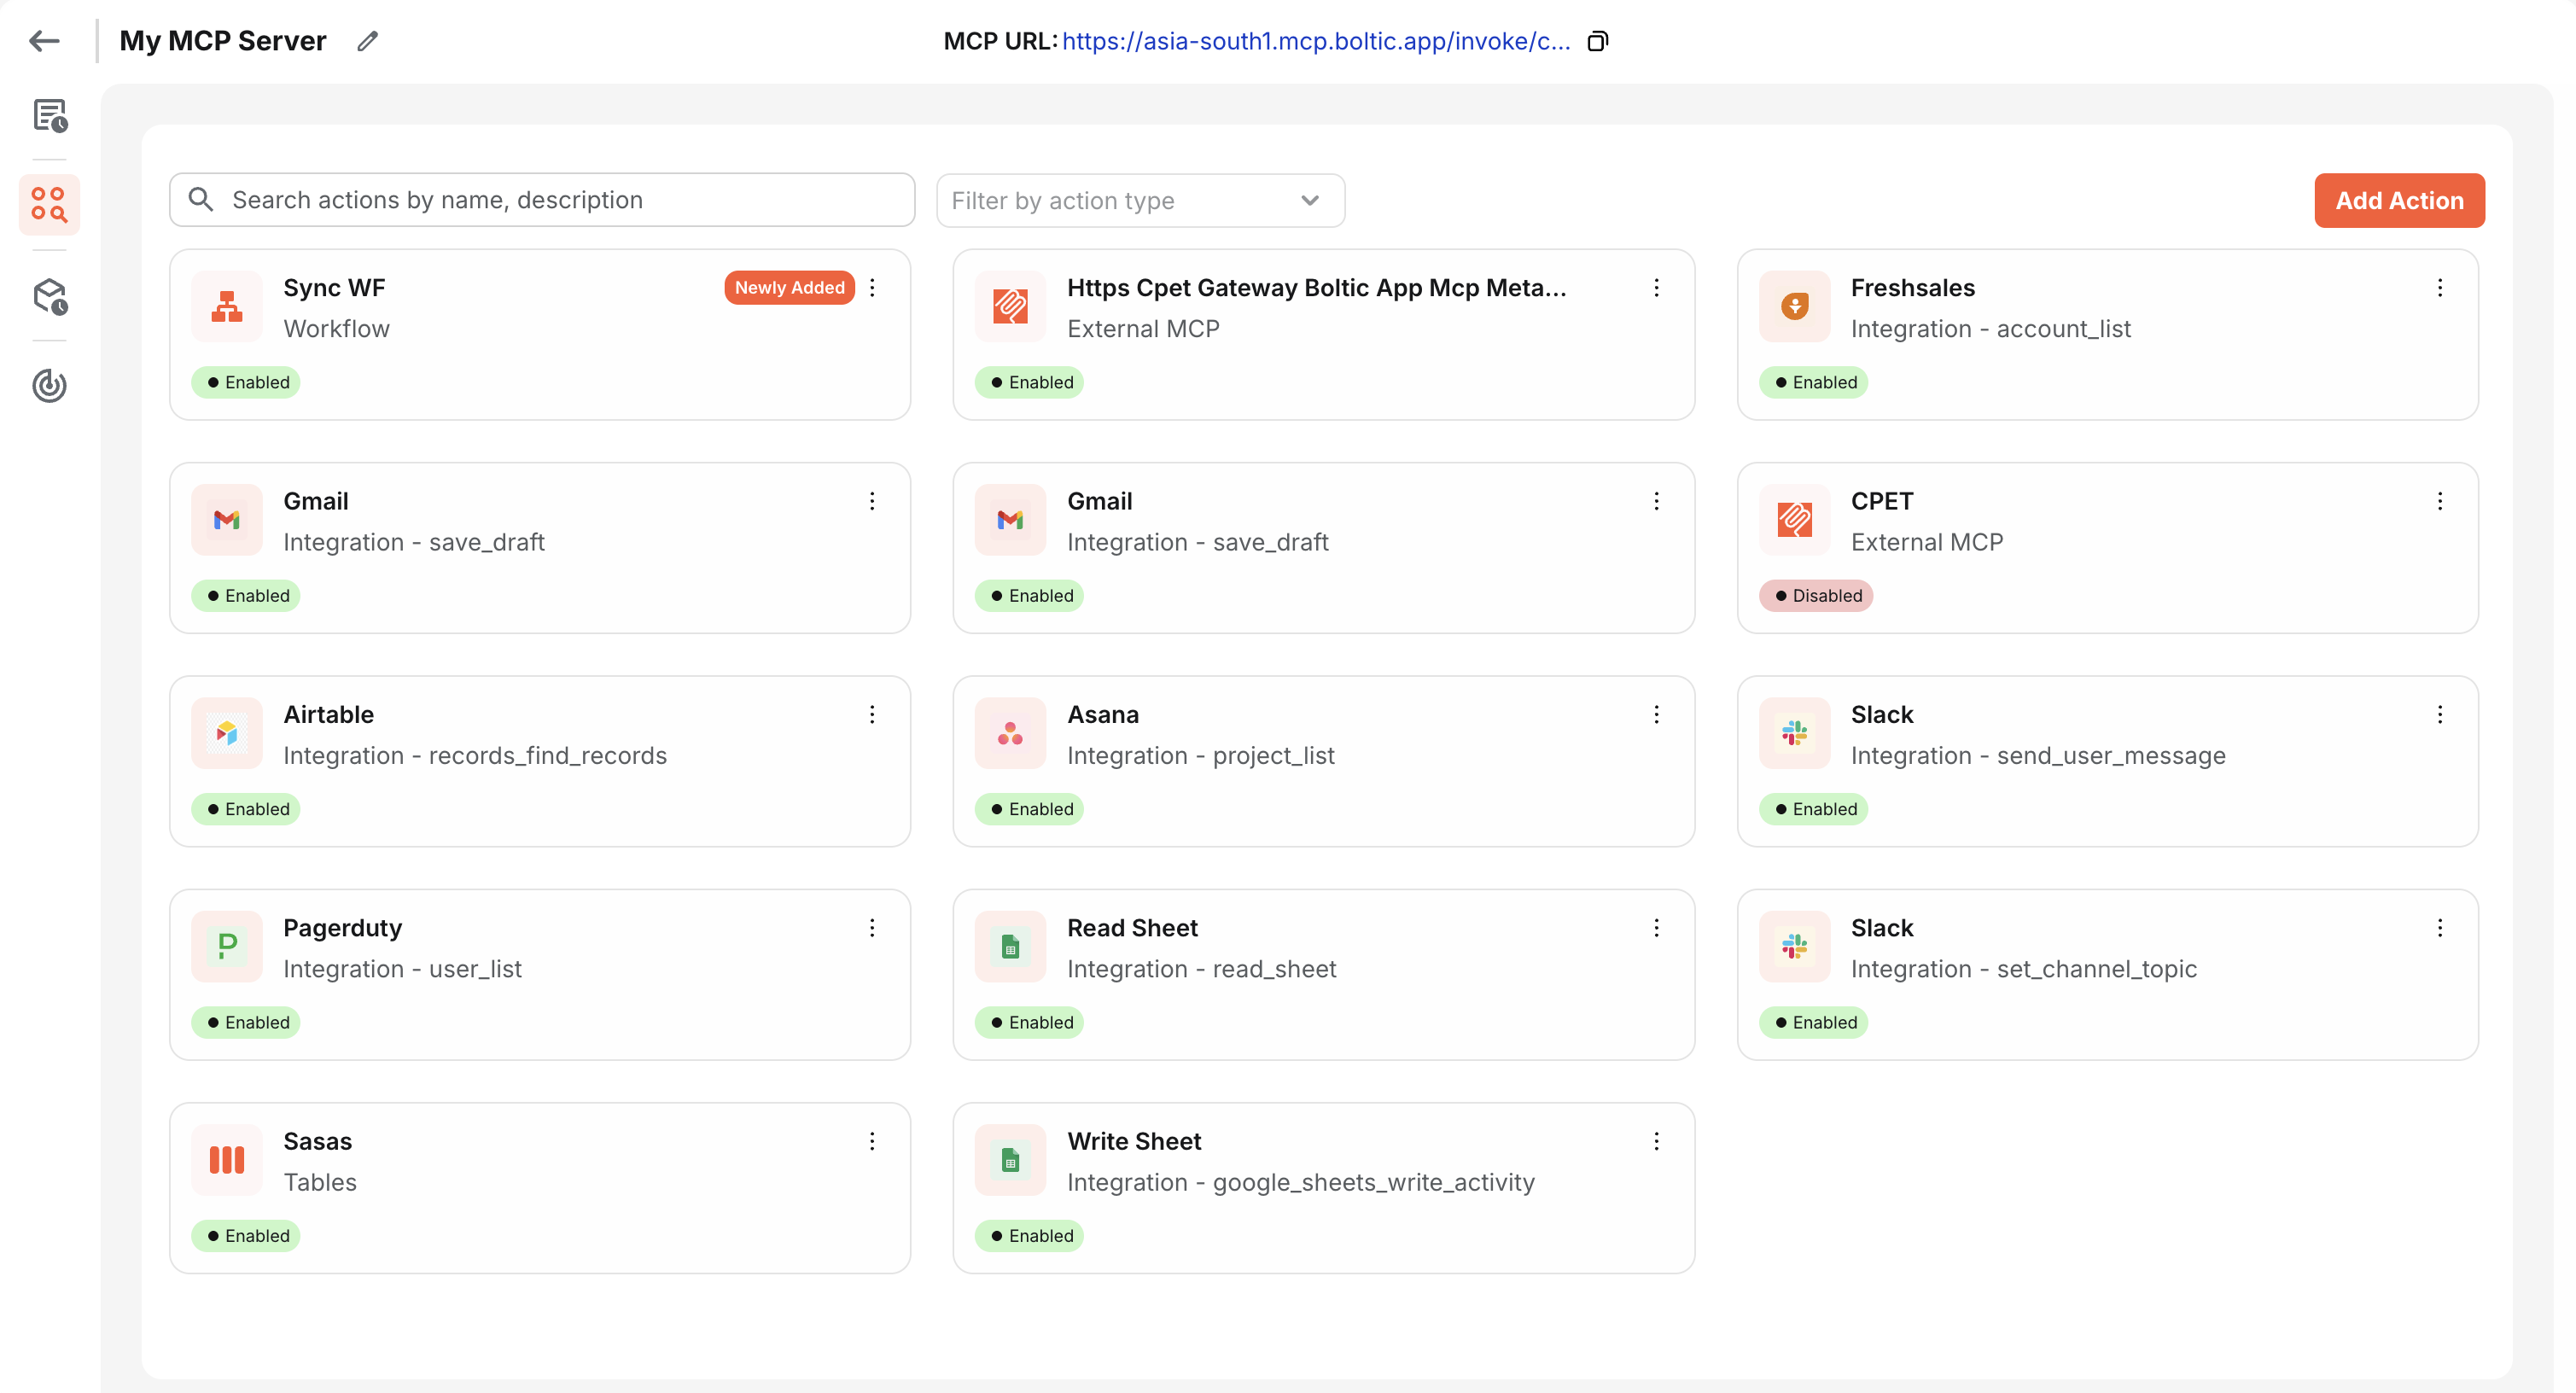
Task: Click the Pagerduty user_list icon
Action: tap(226, 946)
